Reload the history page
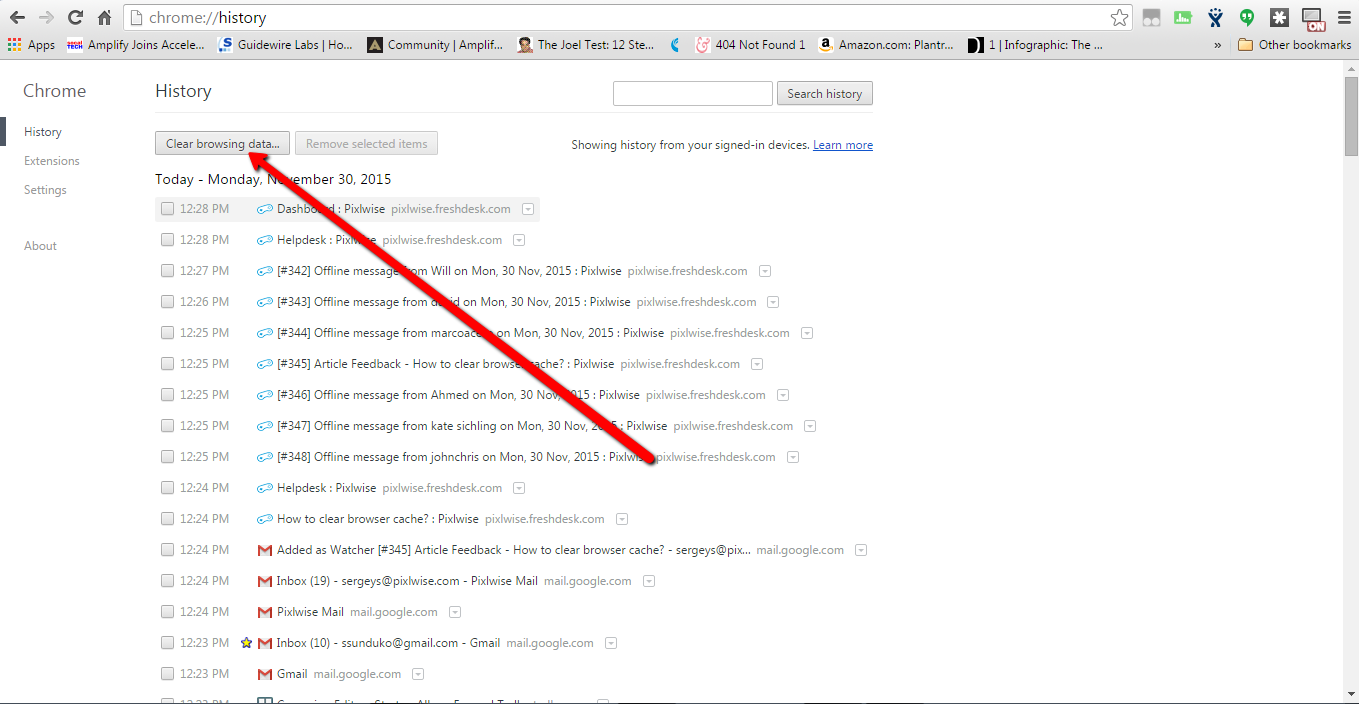The image size is (1359, 704). pos(75,18)
